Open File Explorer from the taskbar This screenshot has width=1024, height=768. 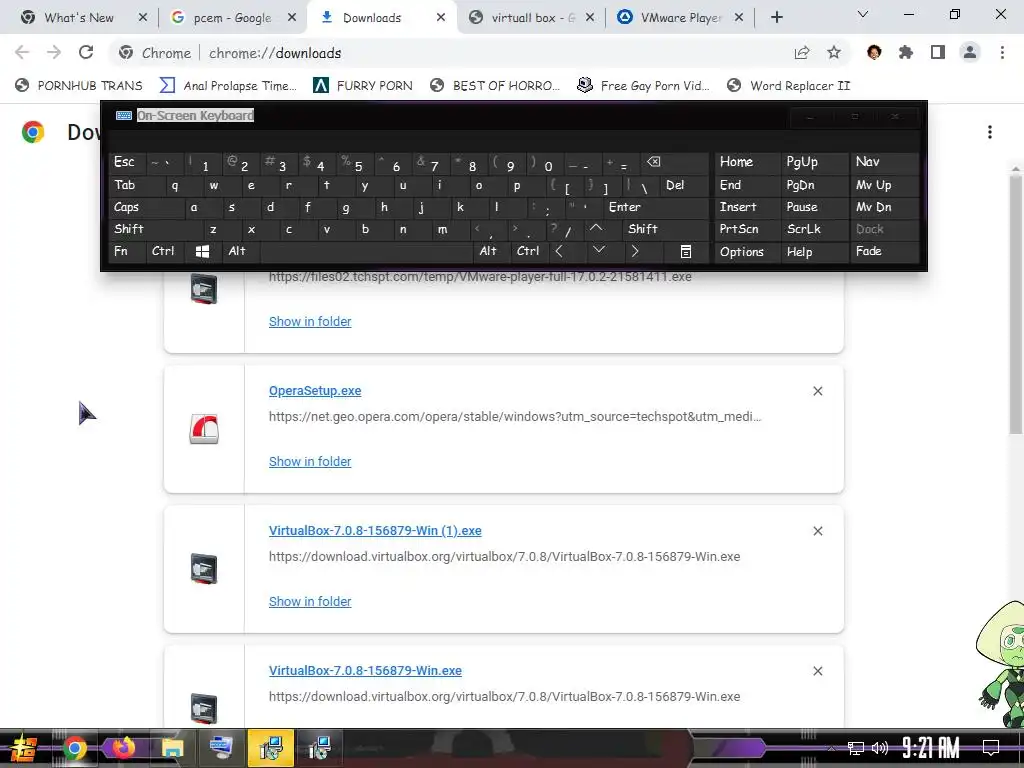pos(172,748)
